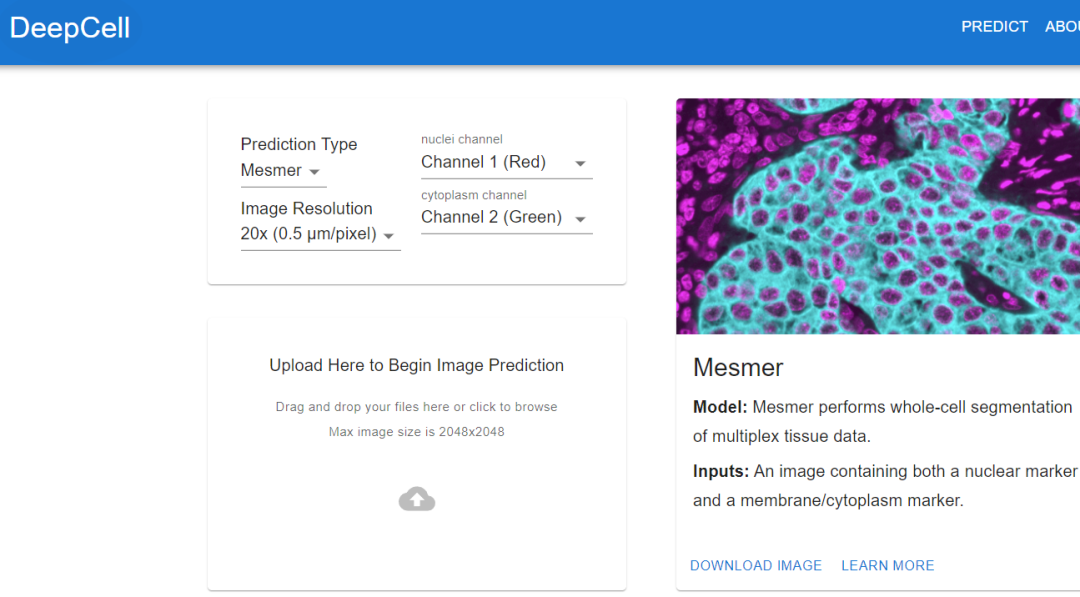1080x597 pixels.
Task: Click the "Image Resolution" label
Action: [306, 208]
